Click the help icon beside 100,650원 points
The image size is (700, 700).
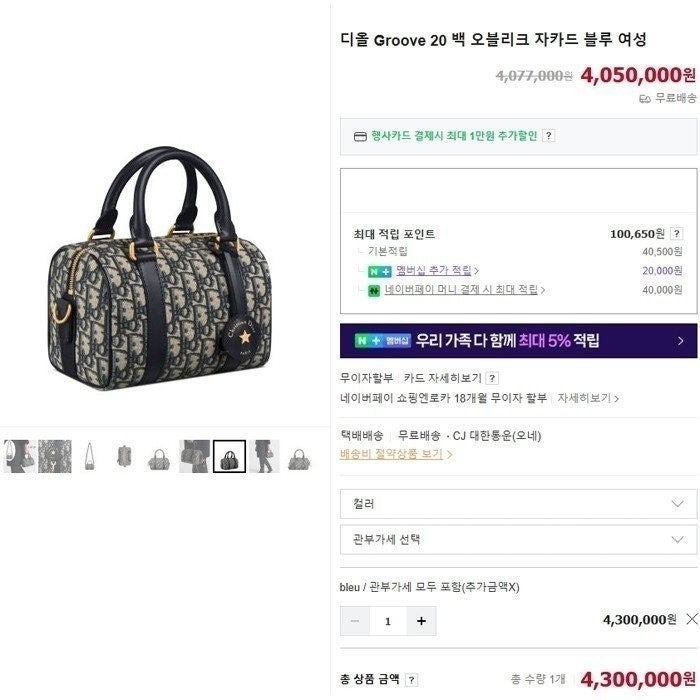(676, 233)
